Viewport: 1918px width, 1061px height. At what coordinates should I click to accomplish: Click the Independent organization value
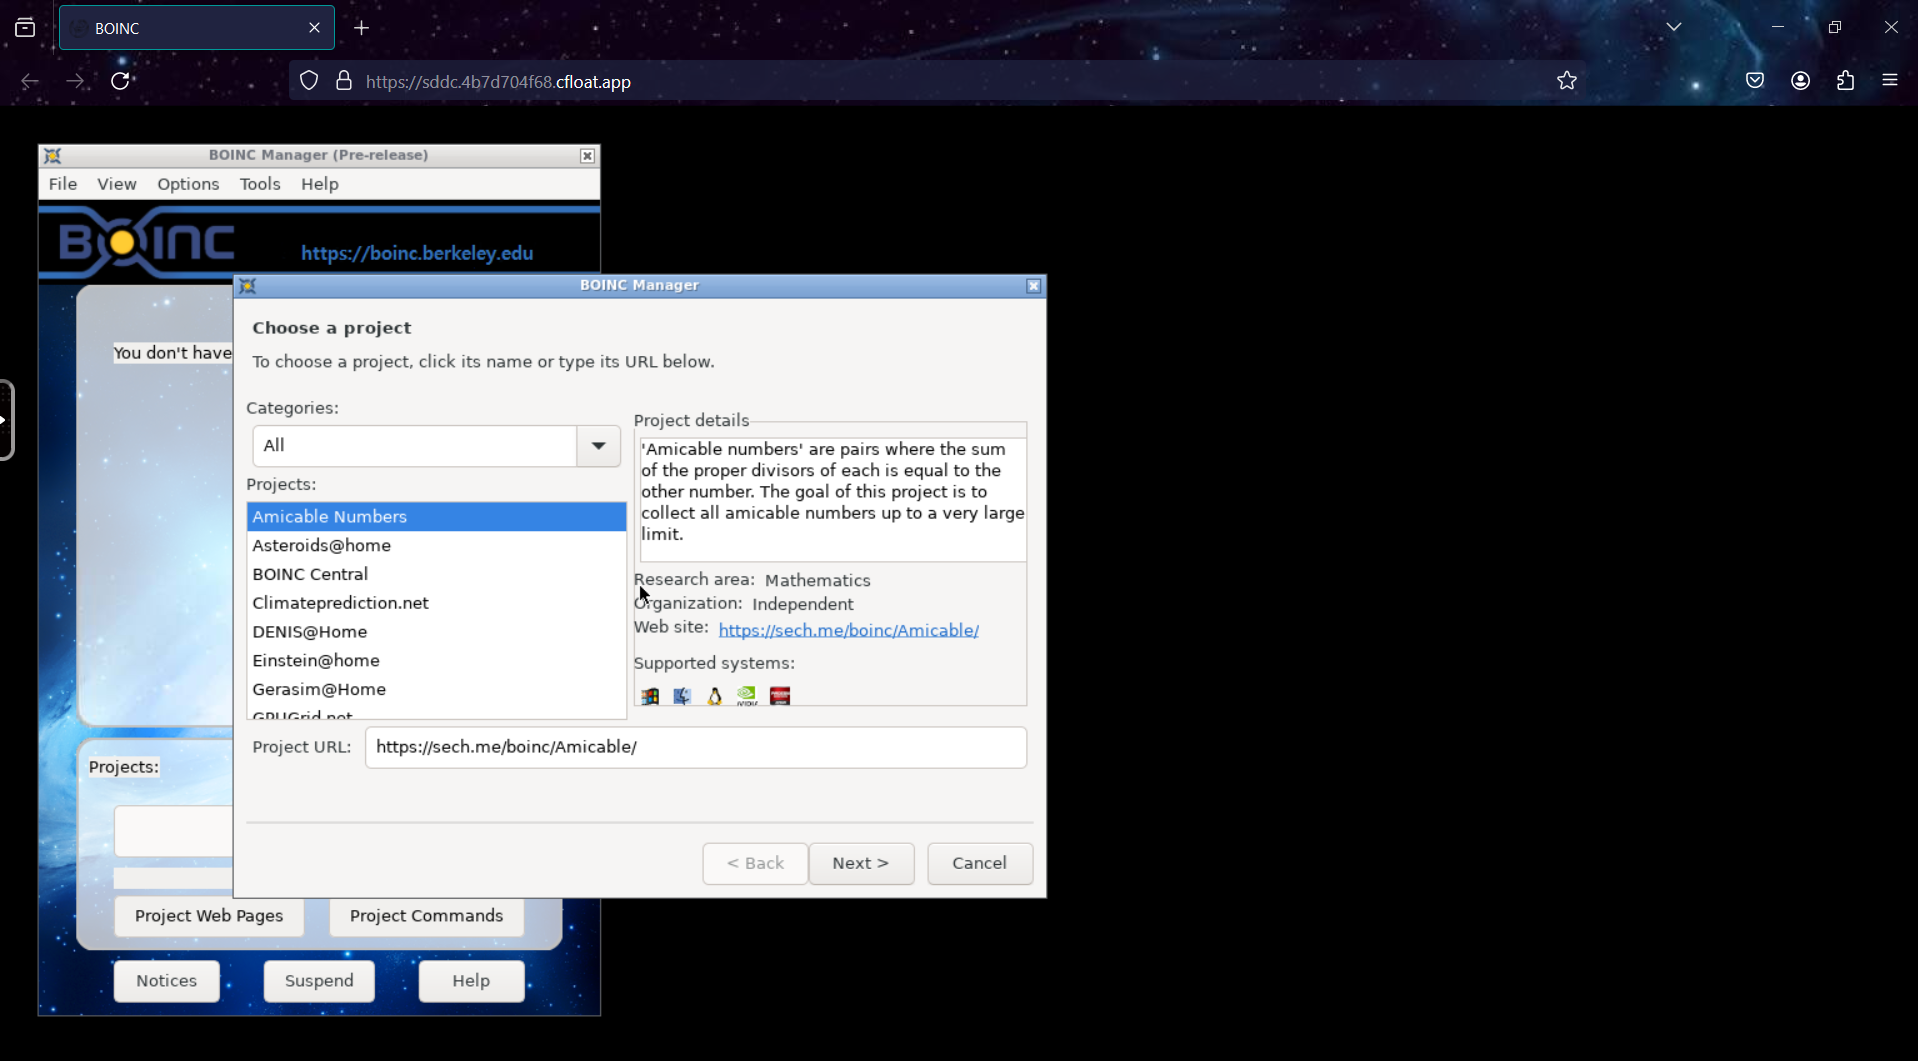pyautogui.click(x=802, y=604)
